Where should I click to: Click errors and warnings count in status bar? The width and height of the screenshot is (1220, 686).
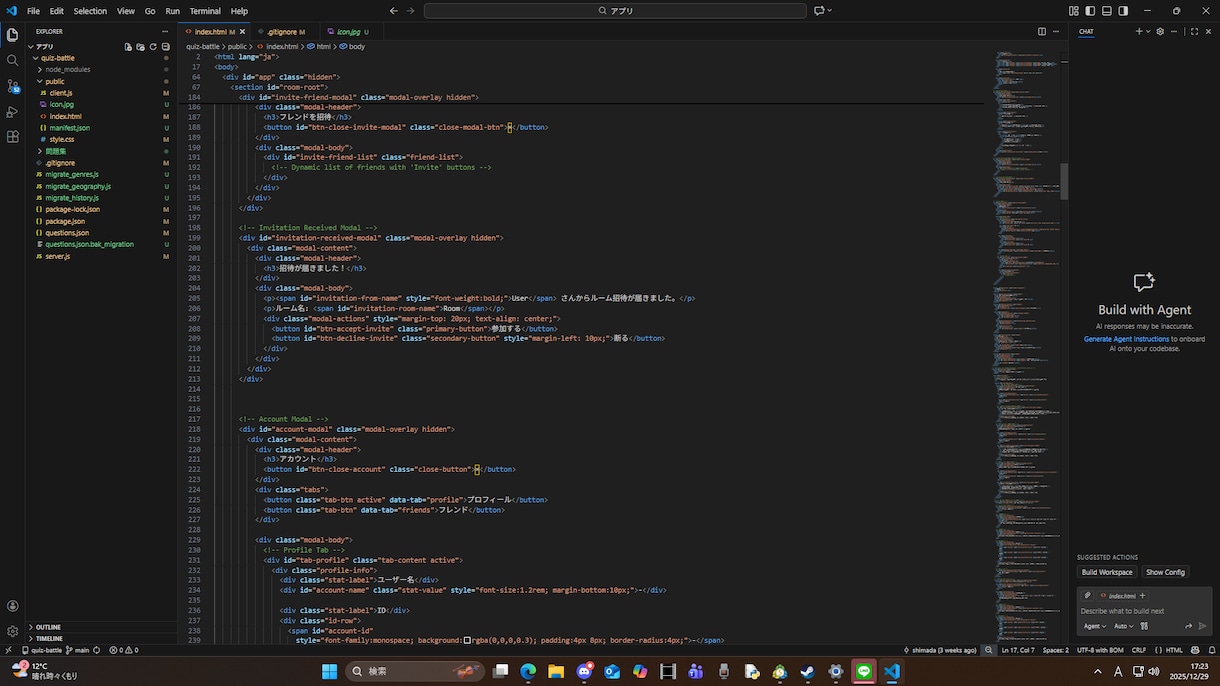tap(124, 650)
